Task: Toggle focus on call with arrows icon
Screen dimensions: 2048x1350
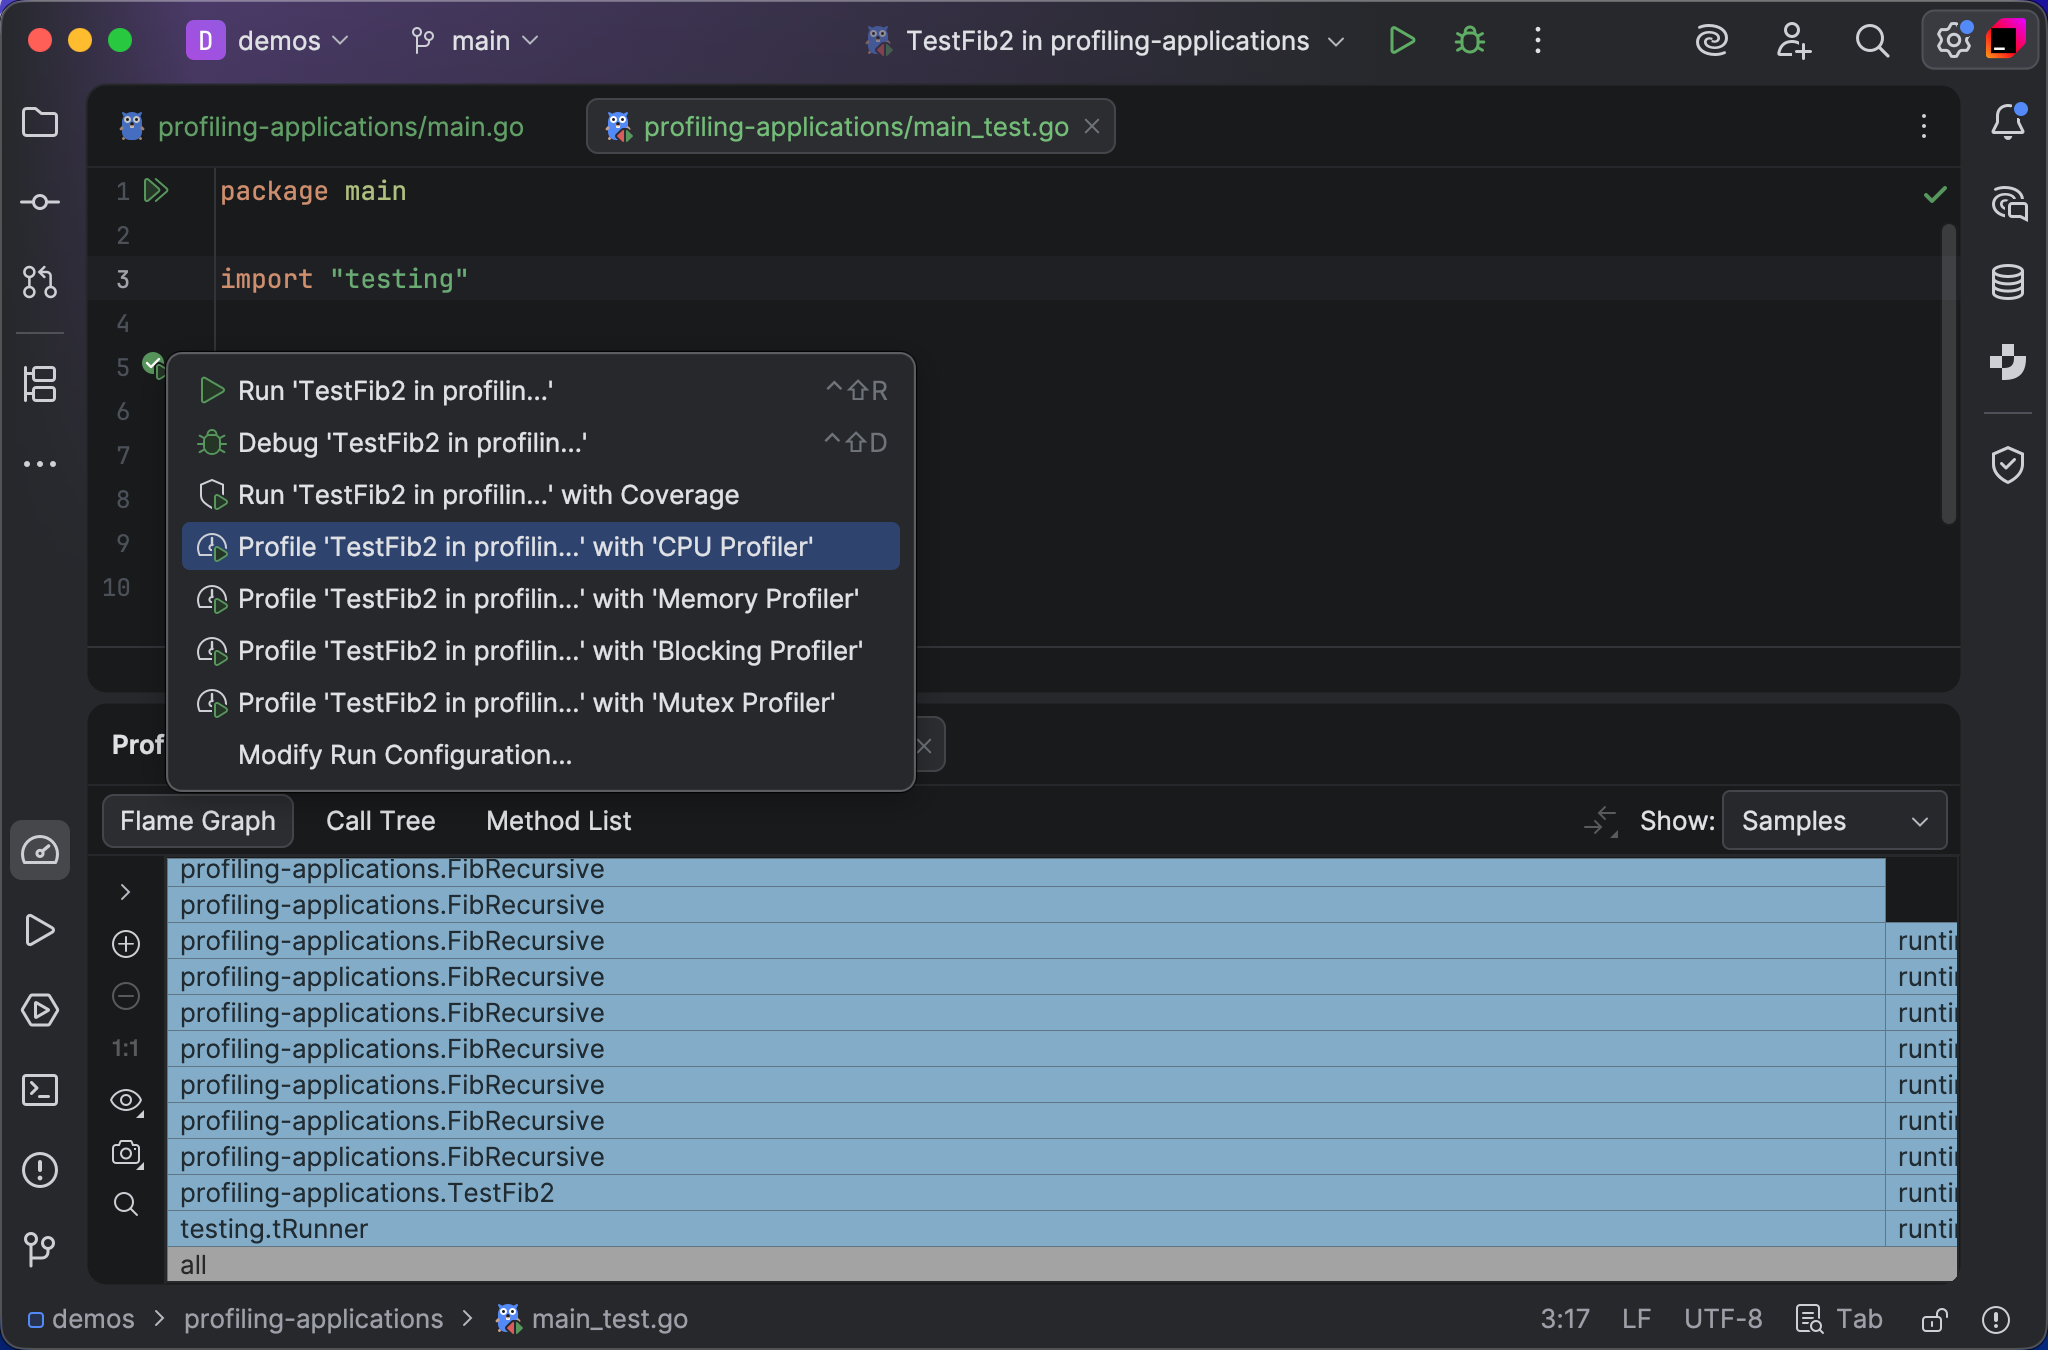Action: coord(1600,822)
